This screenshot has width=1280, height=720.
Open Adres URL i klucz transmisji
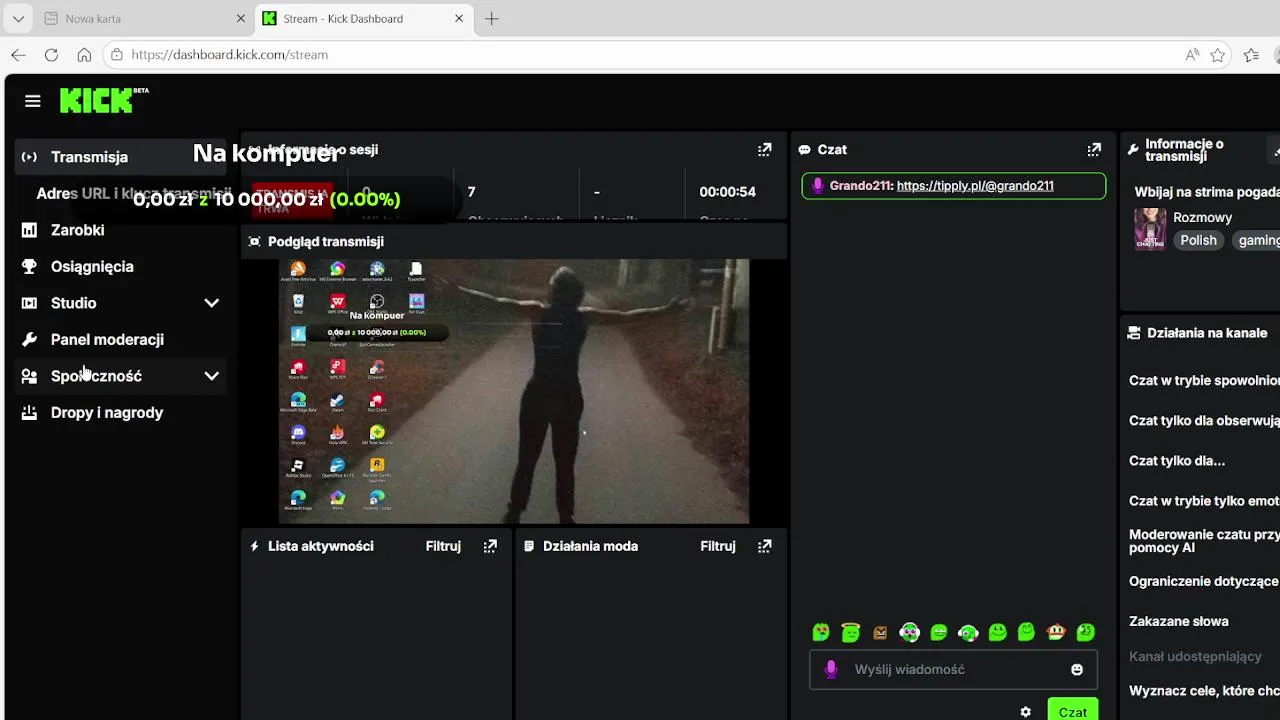pyautogui.click(x=134, y=194)
